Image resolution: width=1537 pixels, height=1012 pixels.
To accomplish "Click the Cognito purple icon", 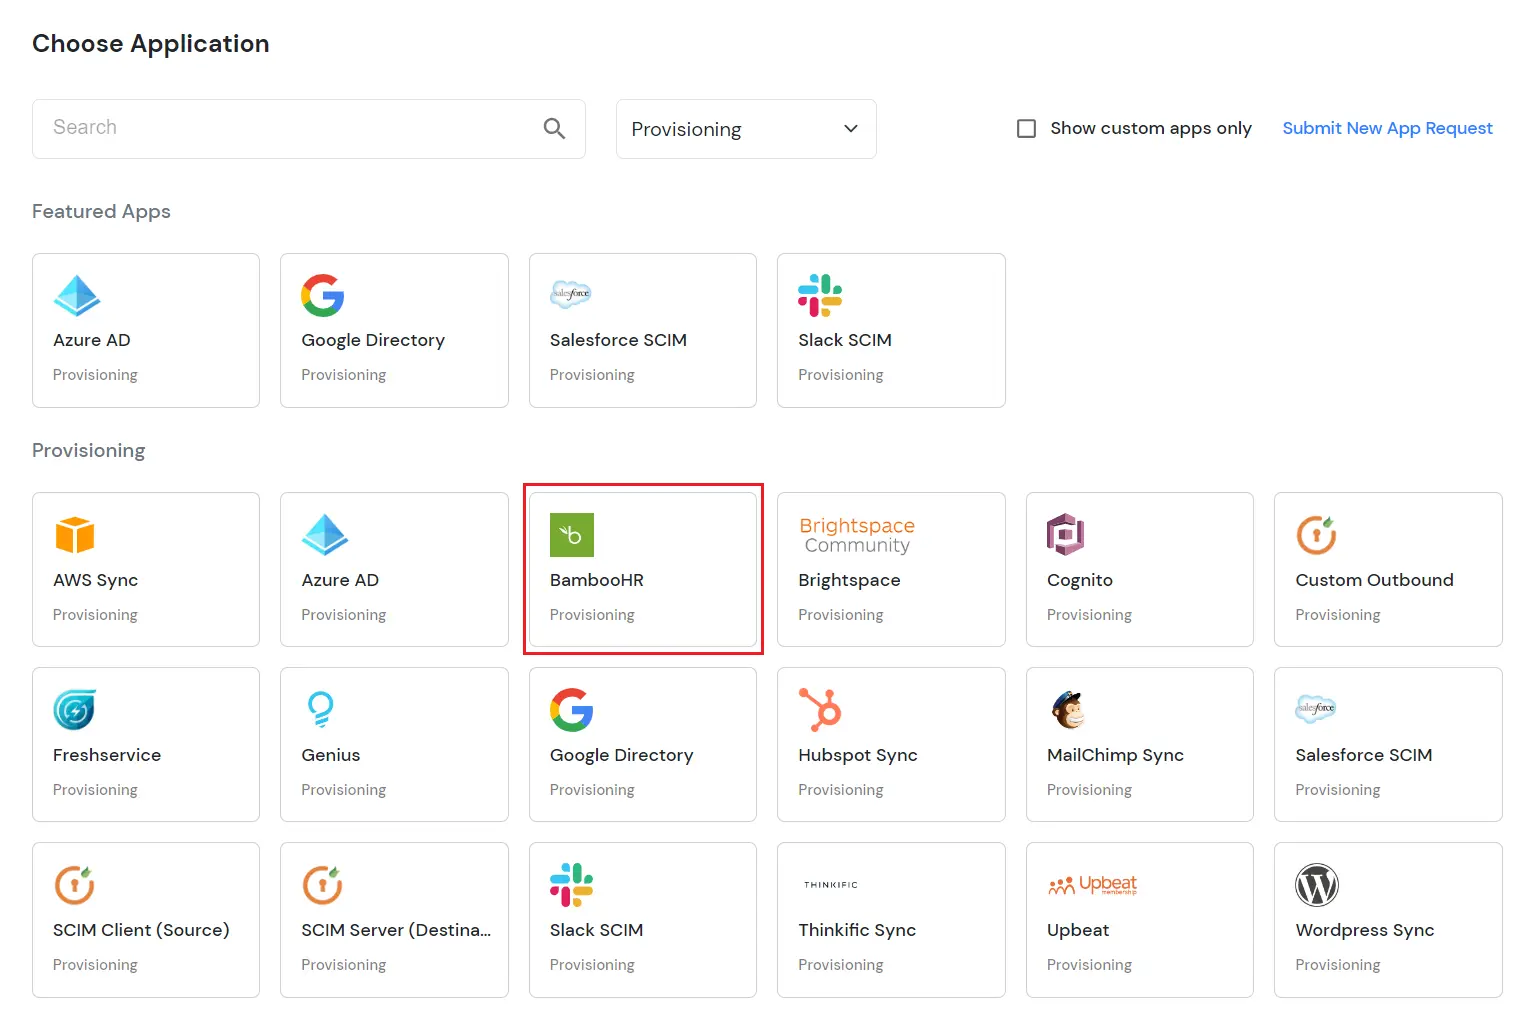I will click(1066, 535).
